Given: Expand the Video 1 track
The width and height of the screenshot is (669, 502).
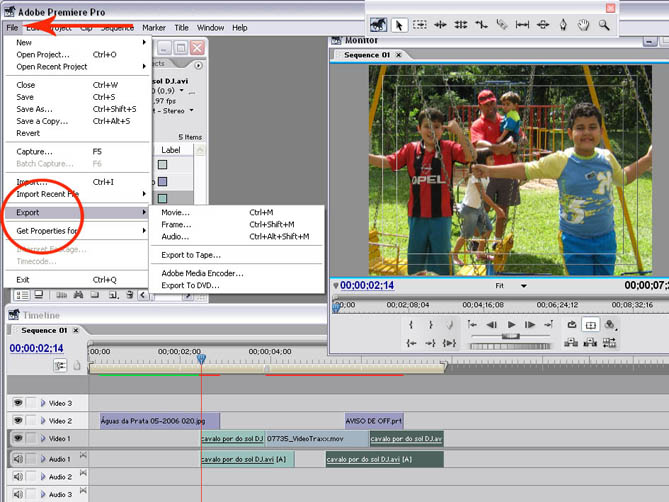Looking at the screenshot, I should (42, 439).
